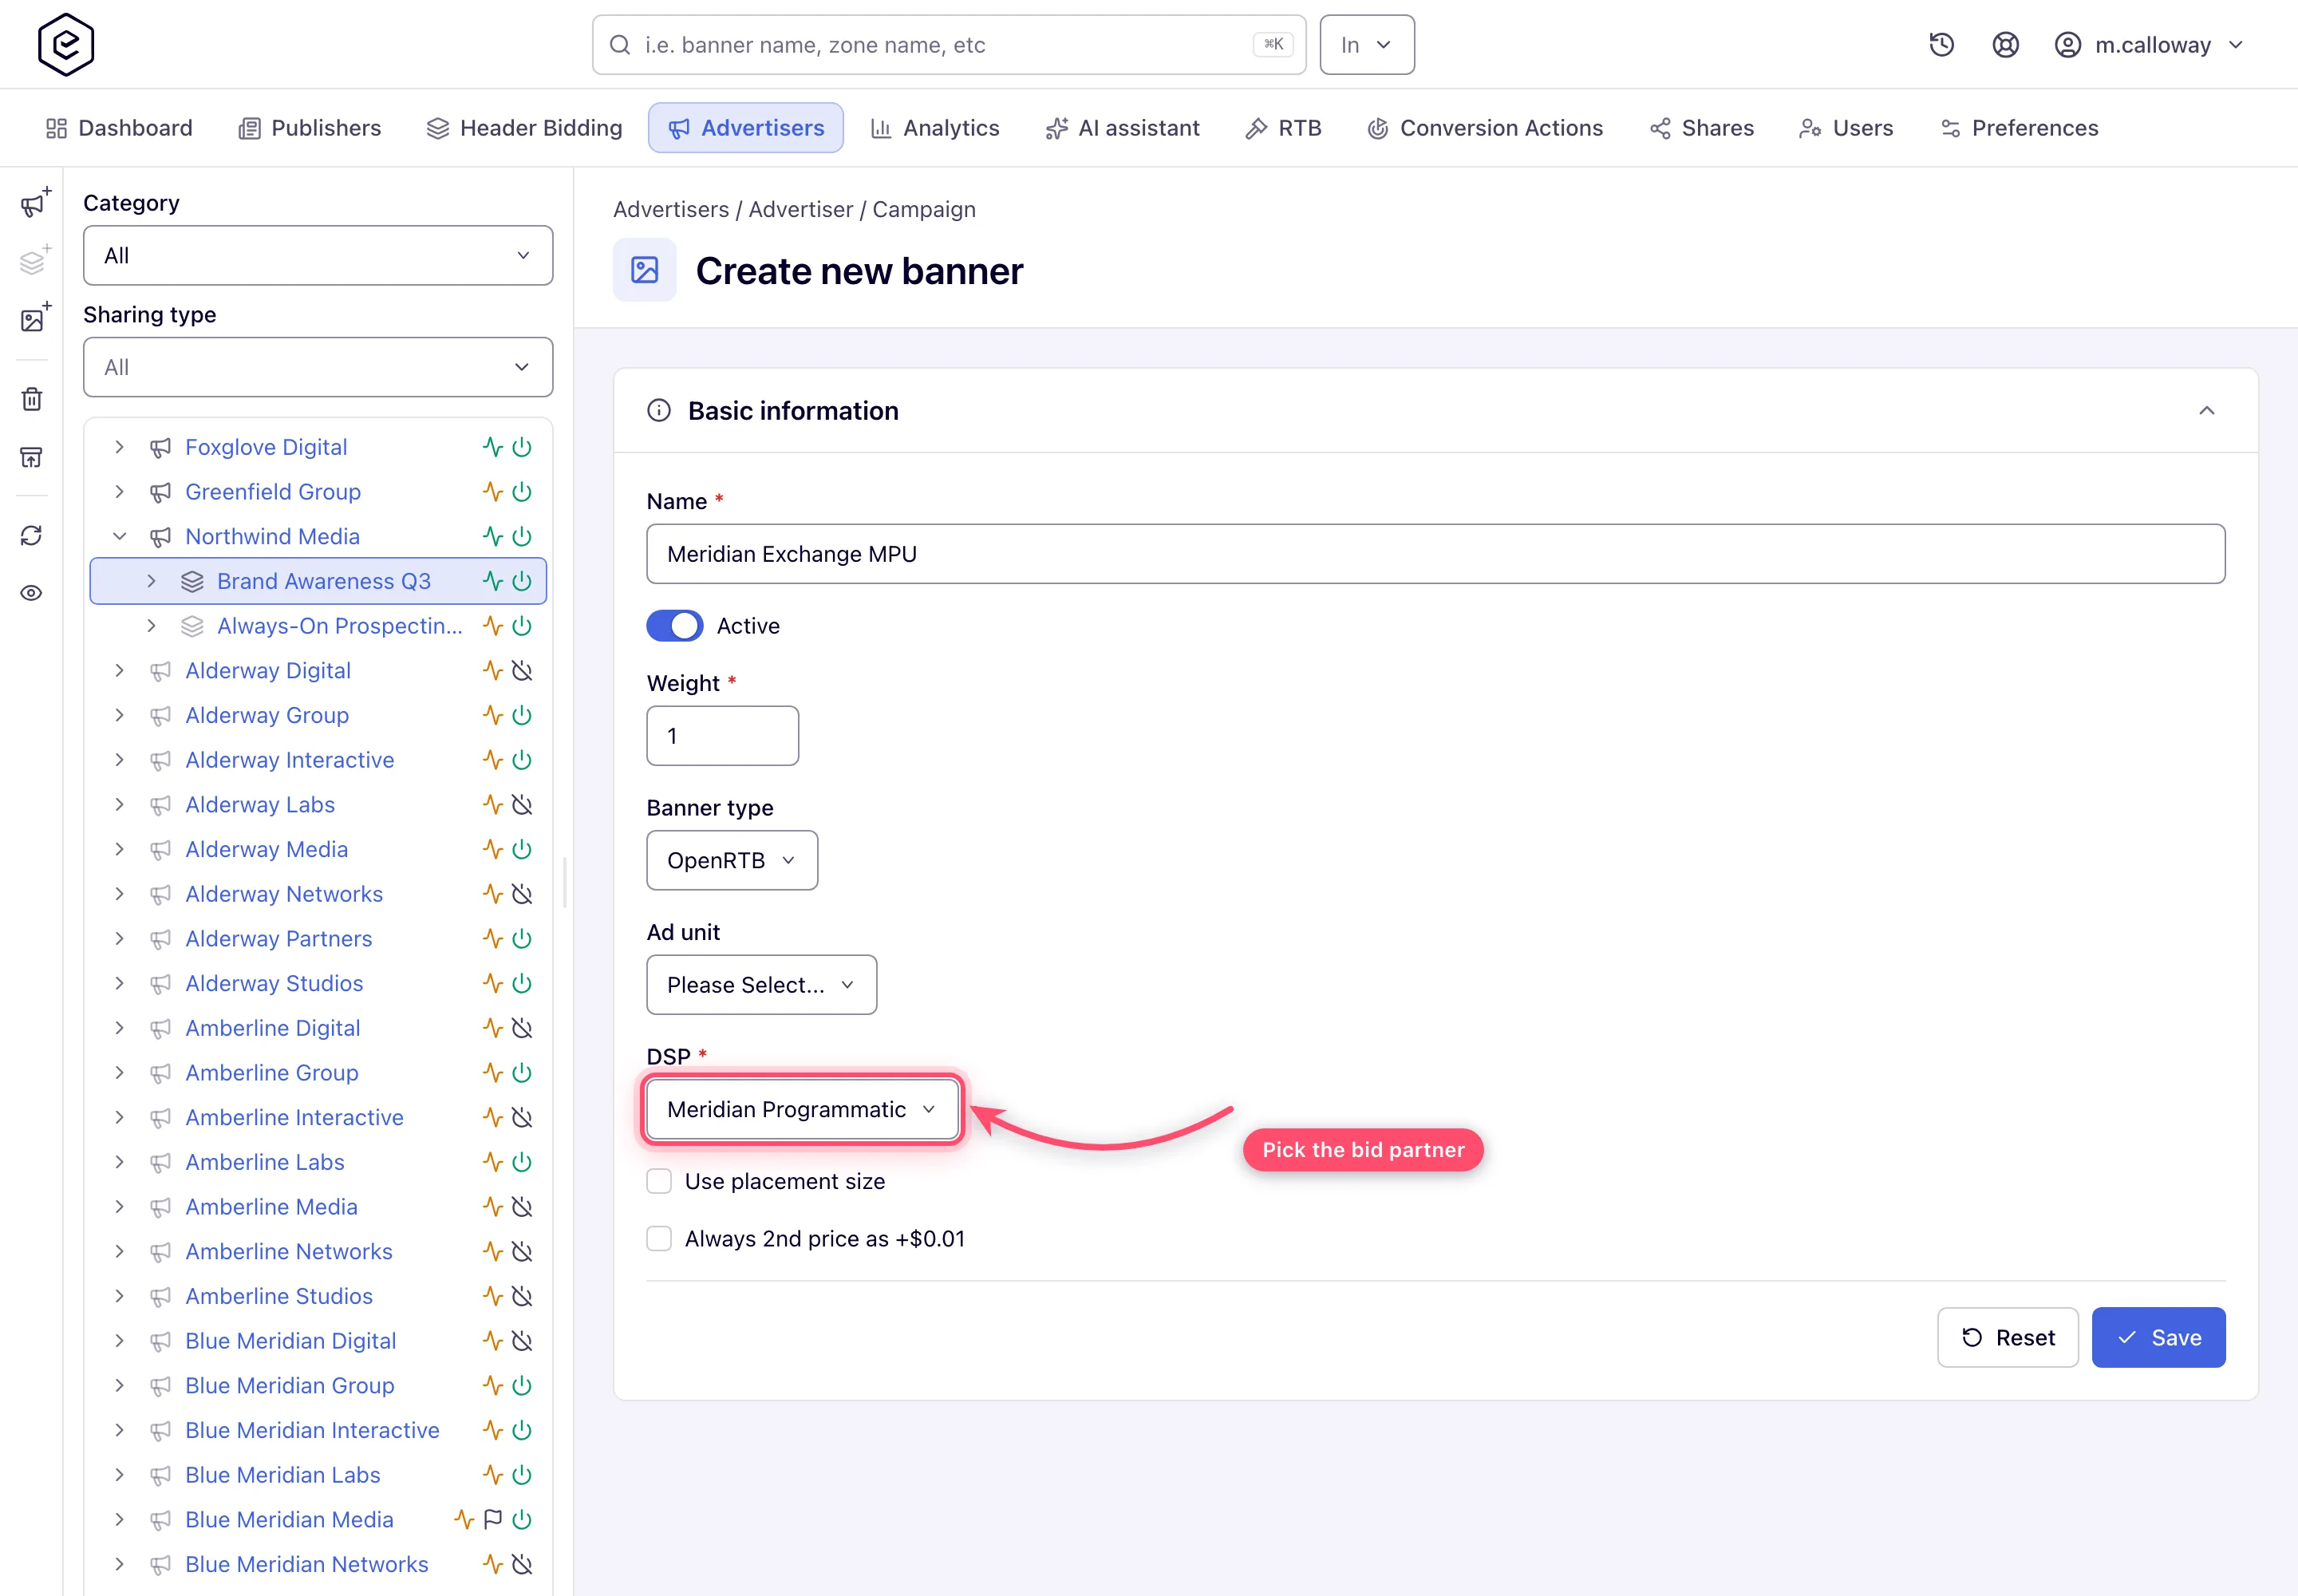Screen dimensions: 2298x1596
Task: Toggle power status of Greenfield Group
Action: click(522, 492)
